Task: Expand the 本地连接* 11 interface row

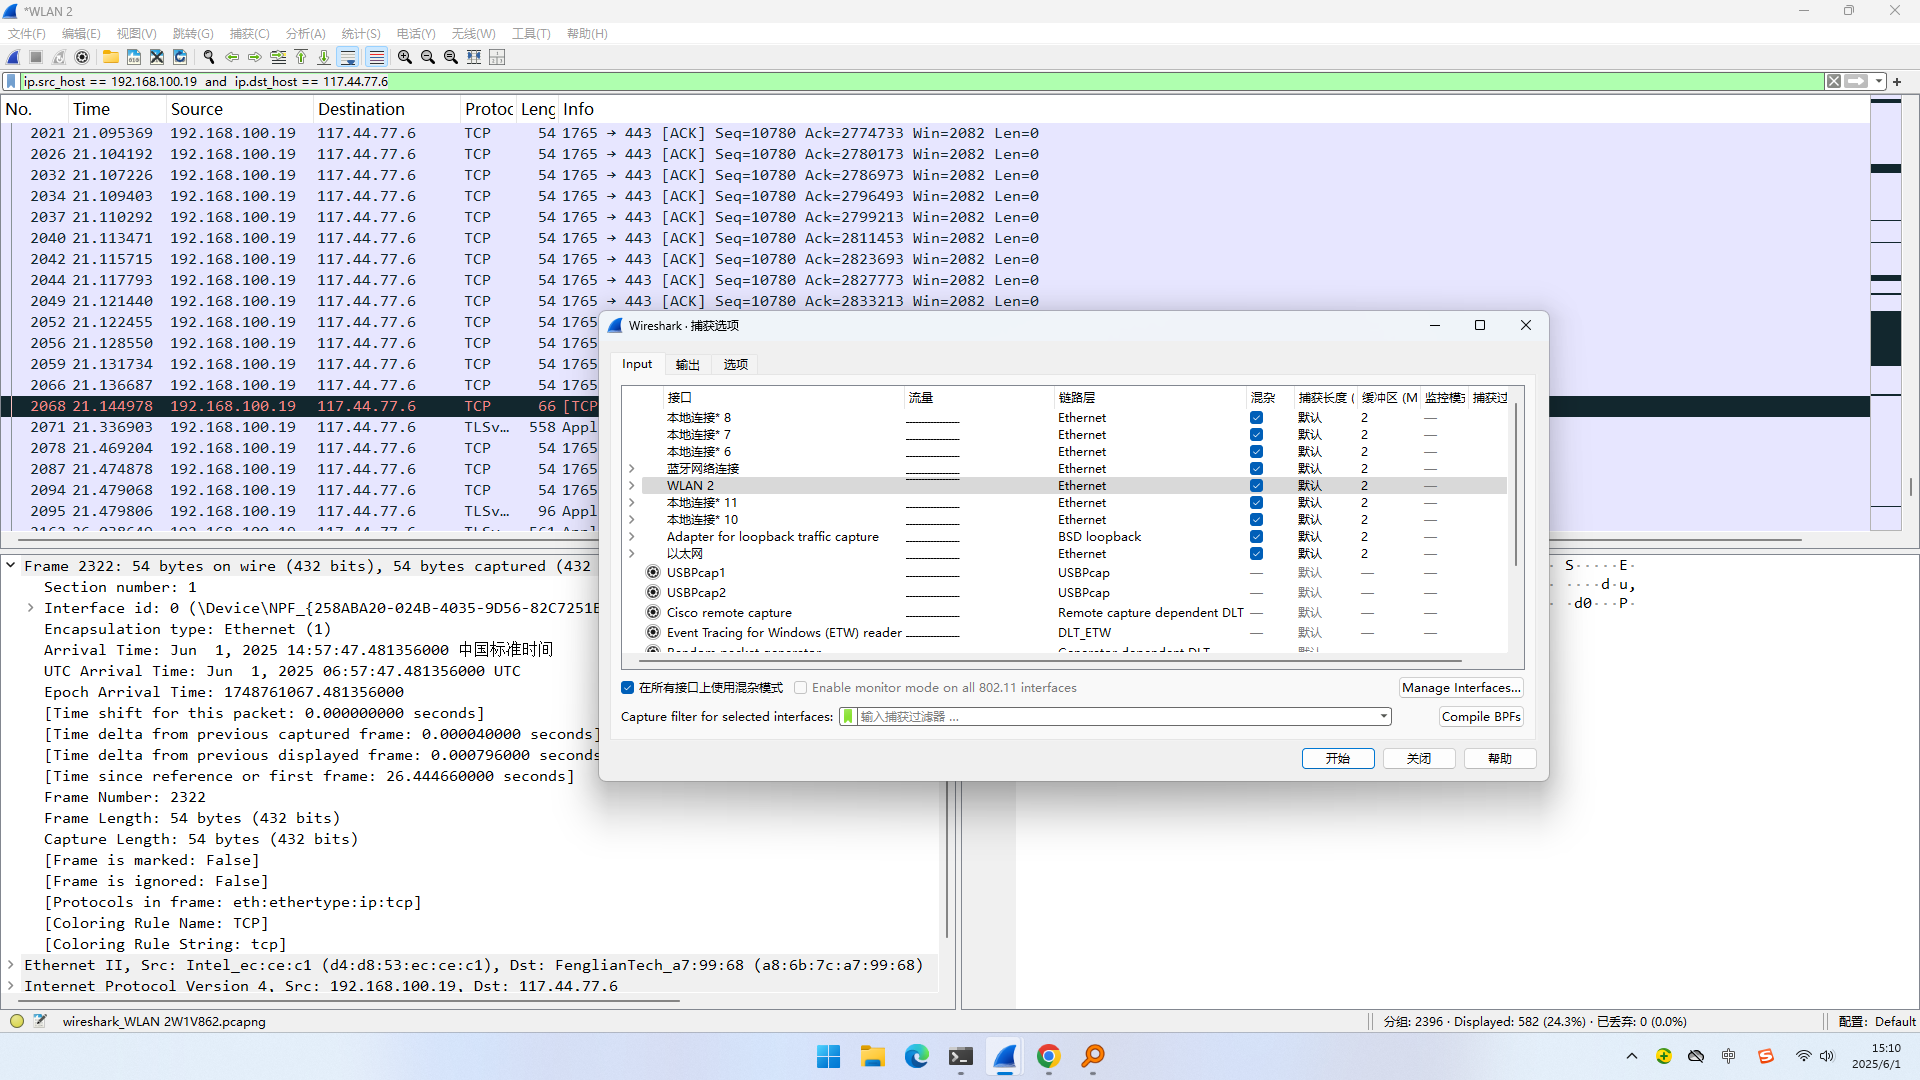Action: 632,503
